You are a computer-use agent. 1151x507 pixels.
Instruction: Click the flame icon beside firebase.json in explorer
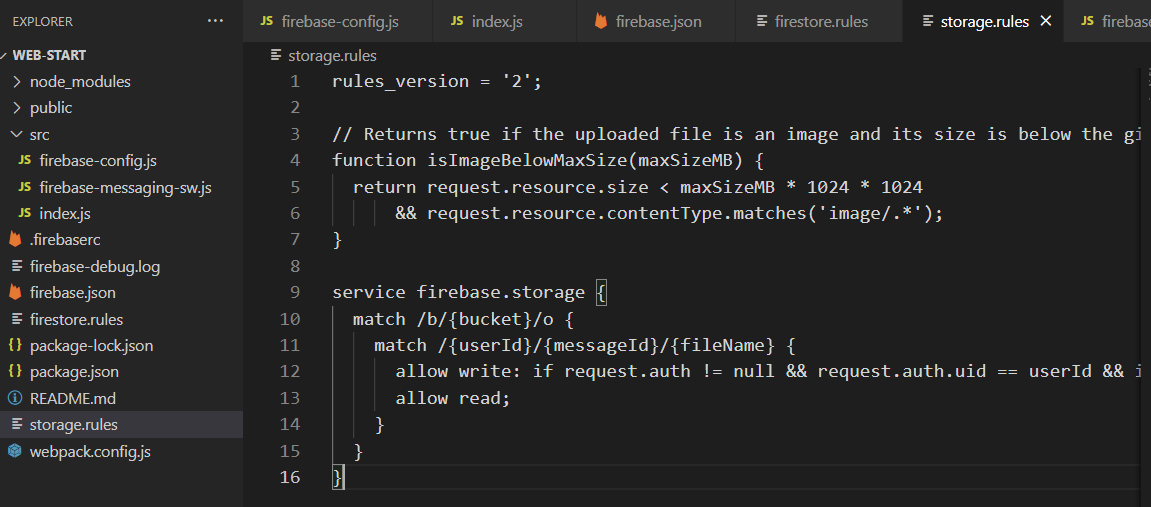[15, 293]
